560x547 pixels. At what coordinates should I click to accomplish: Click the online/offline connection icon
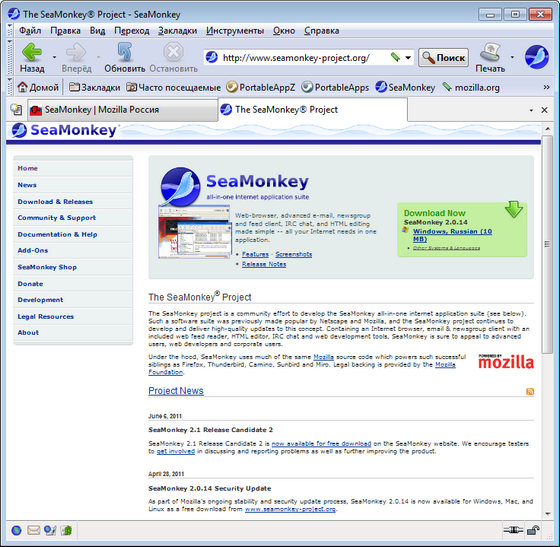click(x=513, y=530)
